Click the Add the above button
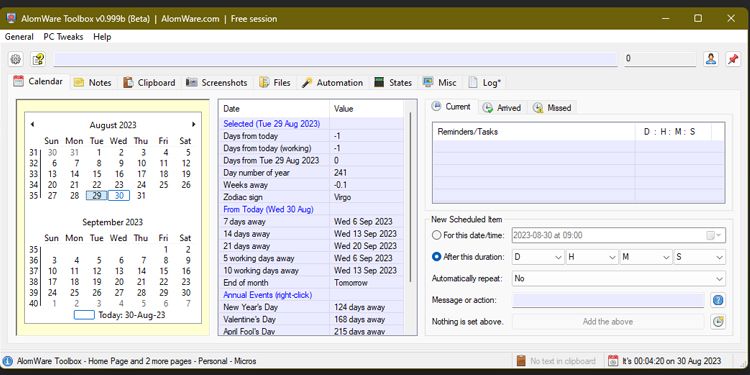The width and height of the screenshot is (750, 375). point(608,322)
